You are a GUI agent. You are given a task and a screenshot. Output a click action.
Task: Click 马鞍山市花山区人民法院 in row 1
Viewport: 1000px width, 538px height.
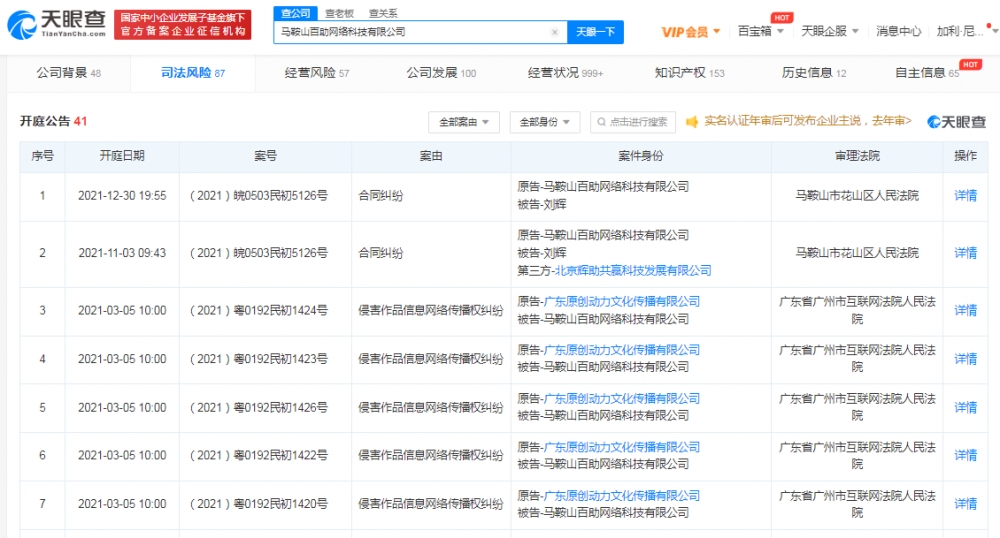[857, 196]
